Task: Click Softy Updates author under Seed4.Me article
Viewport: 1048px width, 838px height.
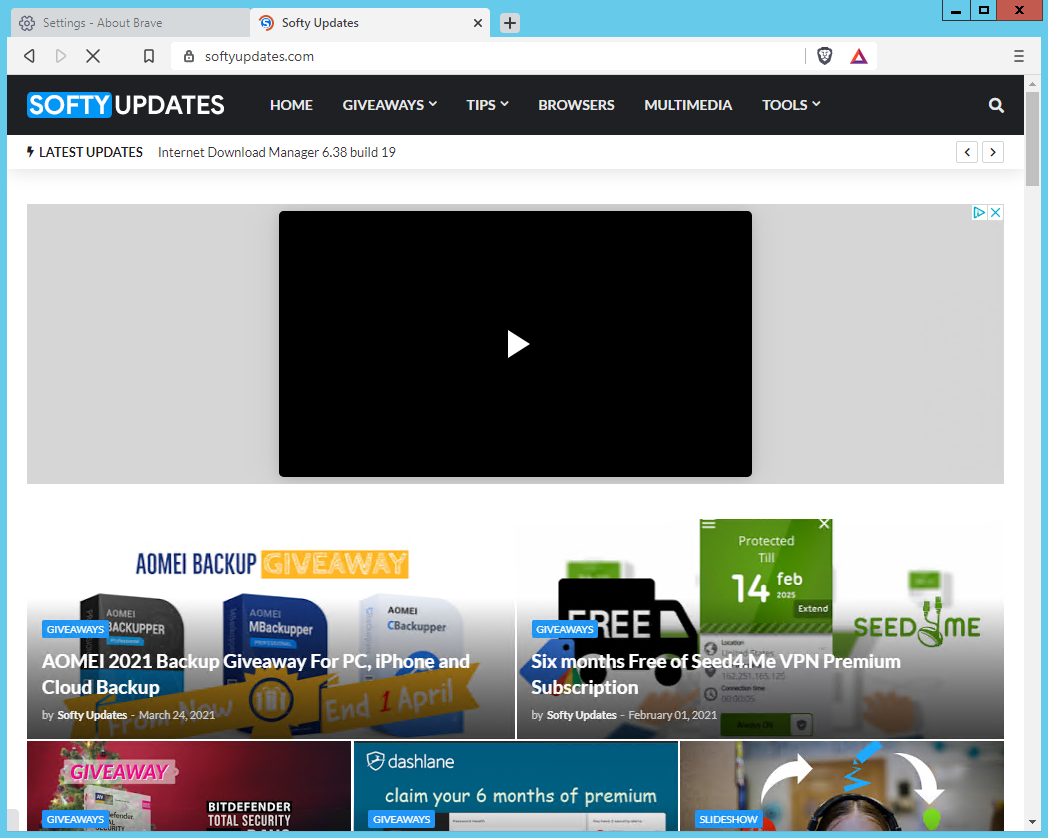Action: click(x=581, y=715)
